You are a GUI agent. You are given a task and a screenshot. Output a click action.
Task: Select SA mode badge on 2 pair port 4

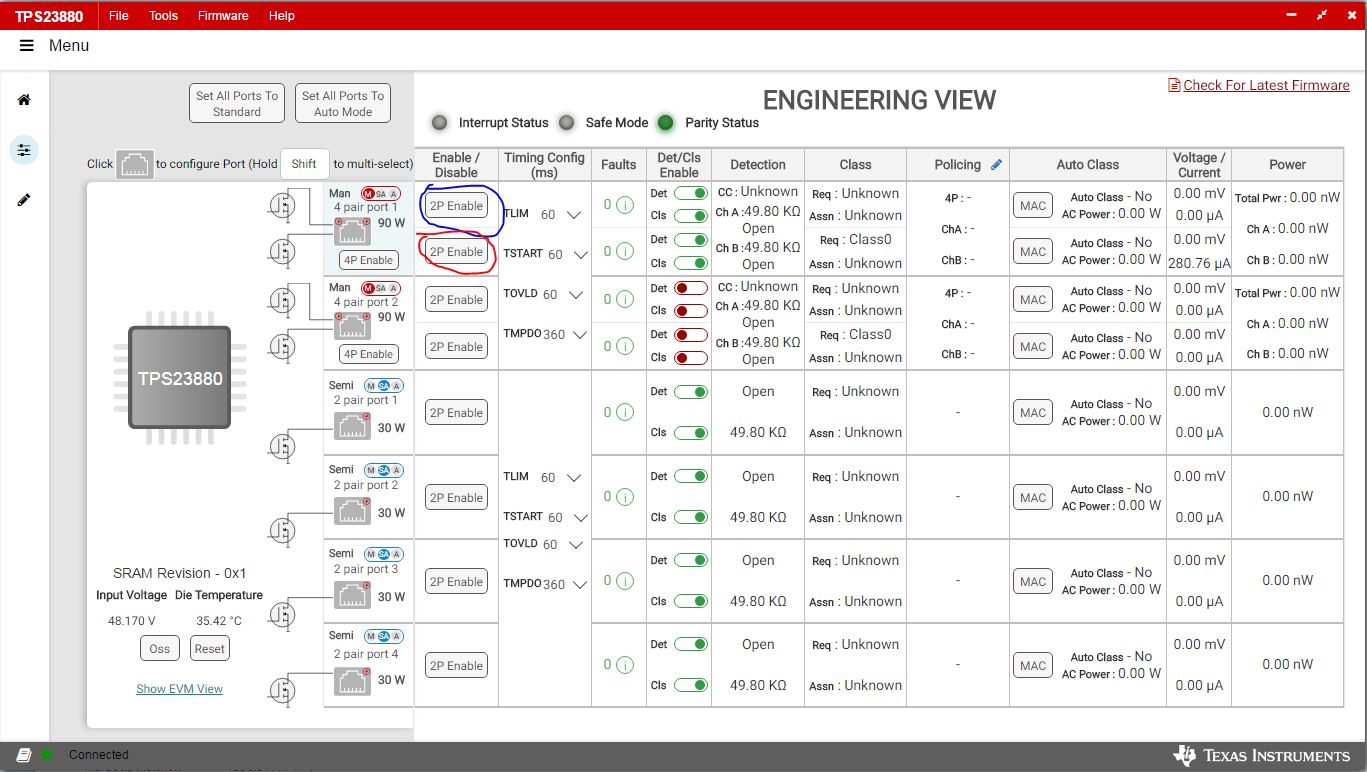(384, 637)
